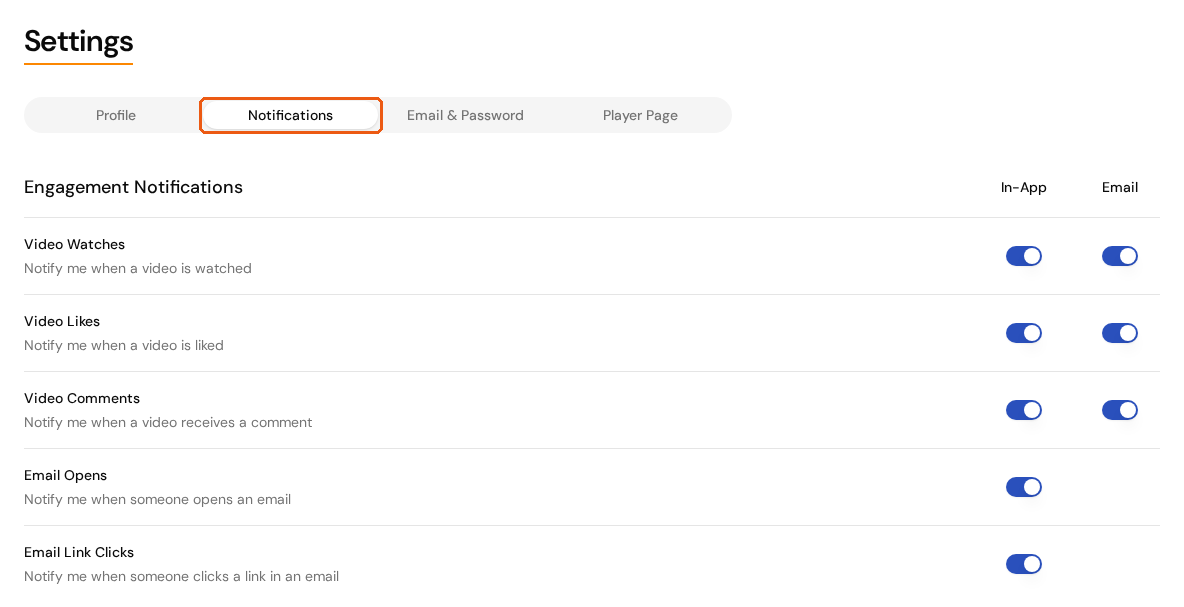Screen dimensions: 1184x607
Task: Open the Profile settings tab
Action: pos(116,116)
